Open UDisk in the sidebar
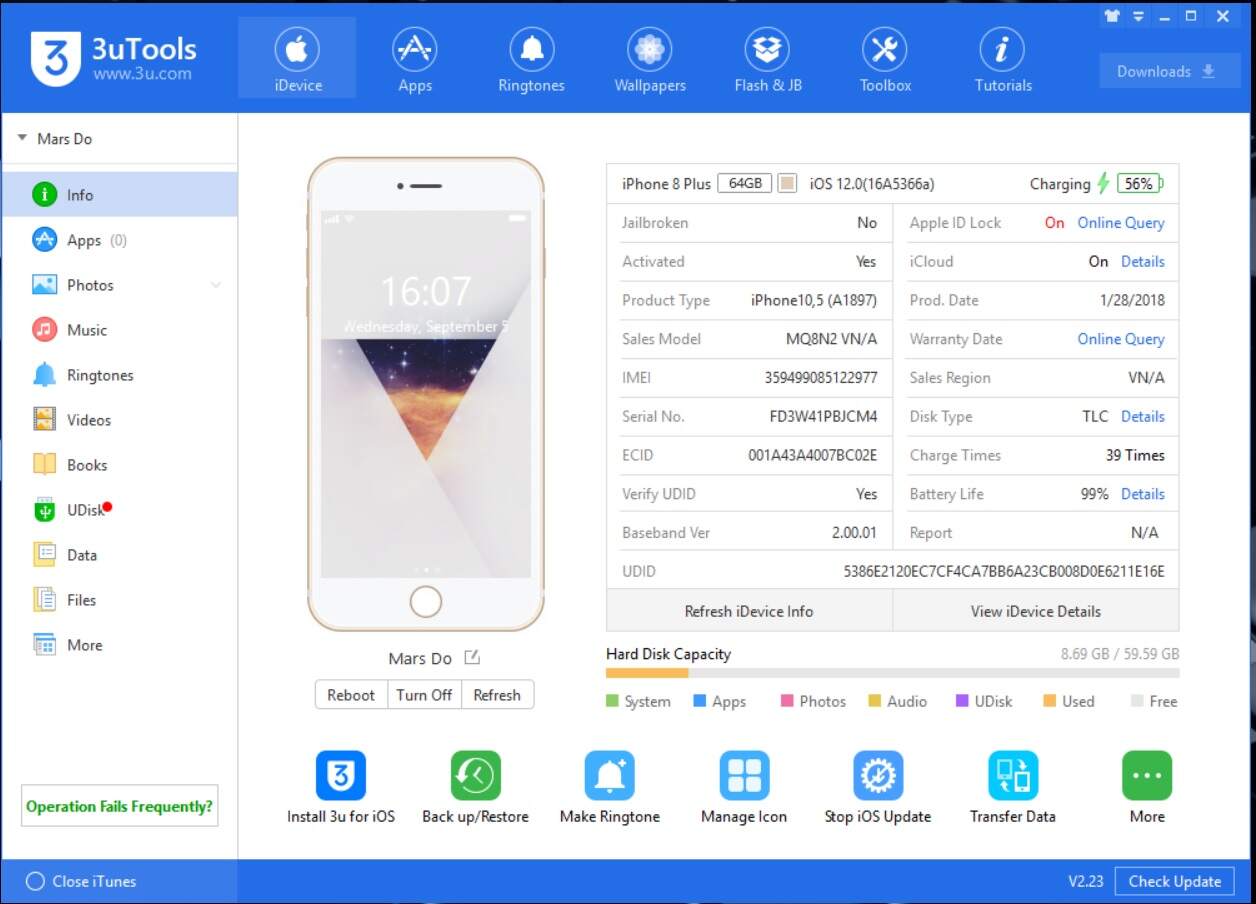This screenshot has width=1256, height=904. pyautogui.click(x=119, y=510)
